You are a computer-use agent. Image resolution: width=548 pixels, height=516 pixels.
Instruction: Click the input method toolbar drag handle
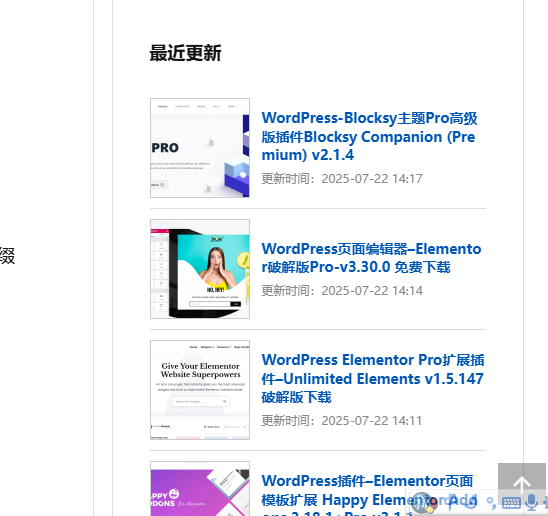(x=409, y=503)
